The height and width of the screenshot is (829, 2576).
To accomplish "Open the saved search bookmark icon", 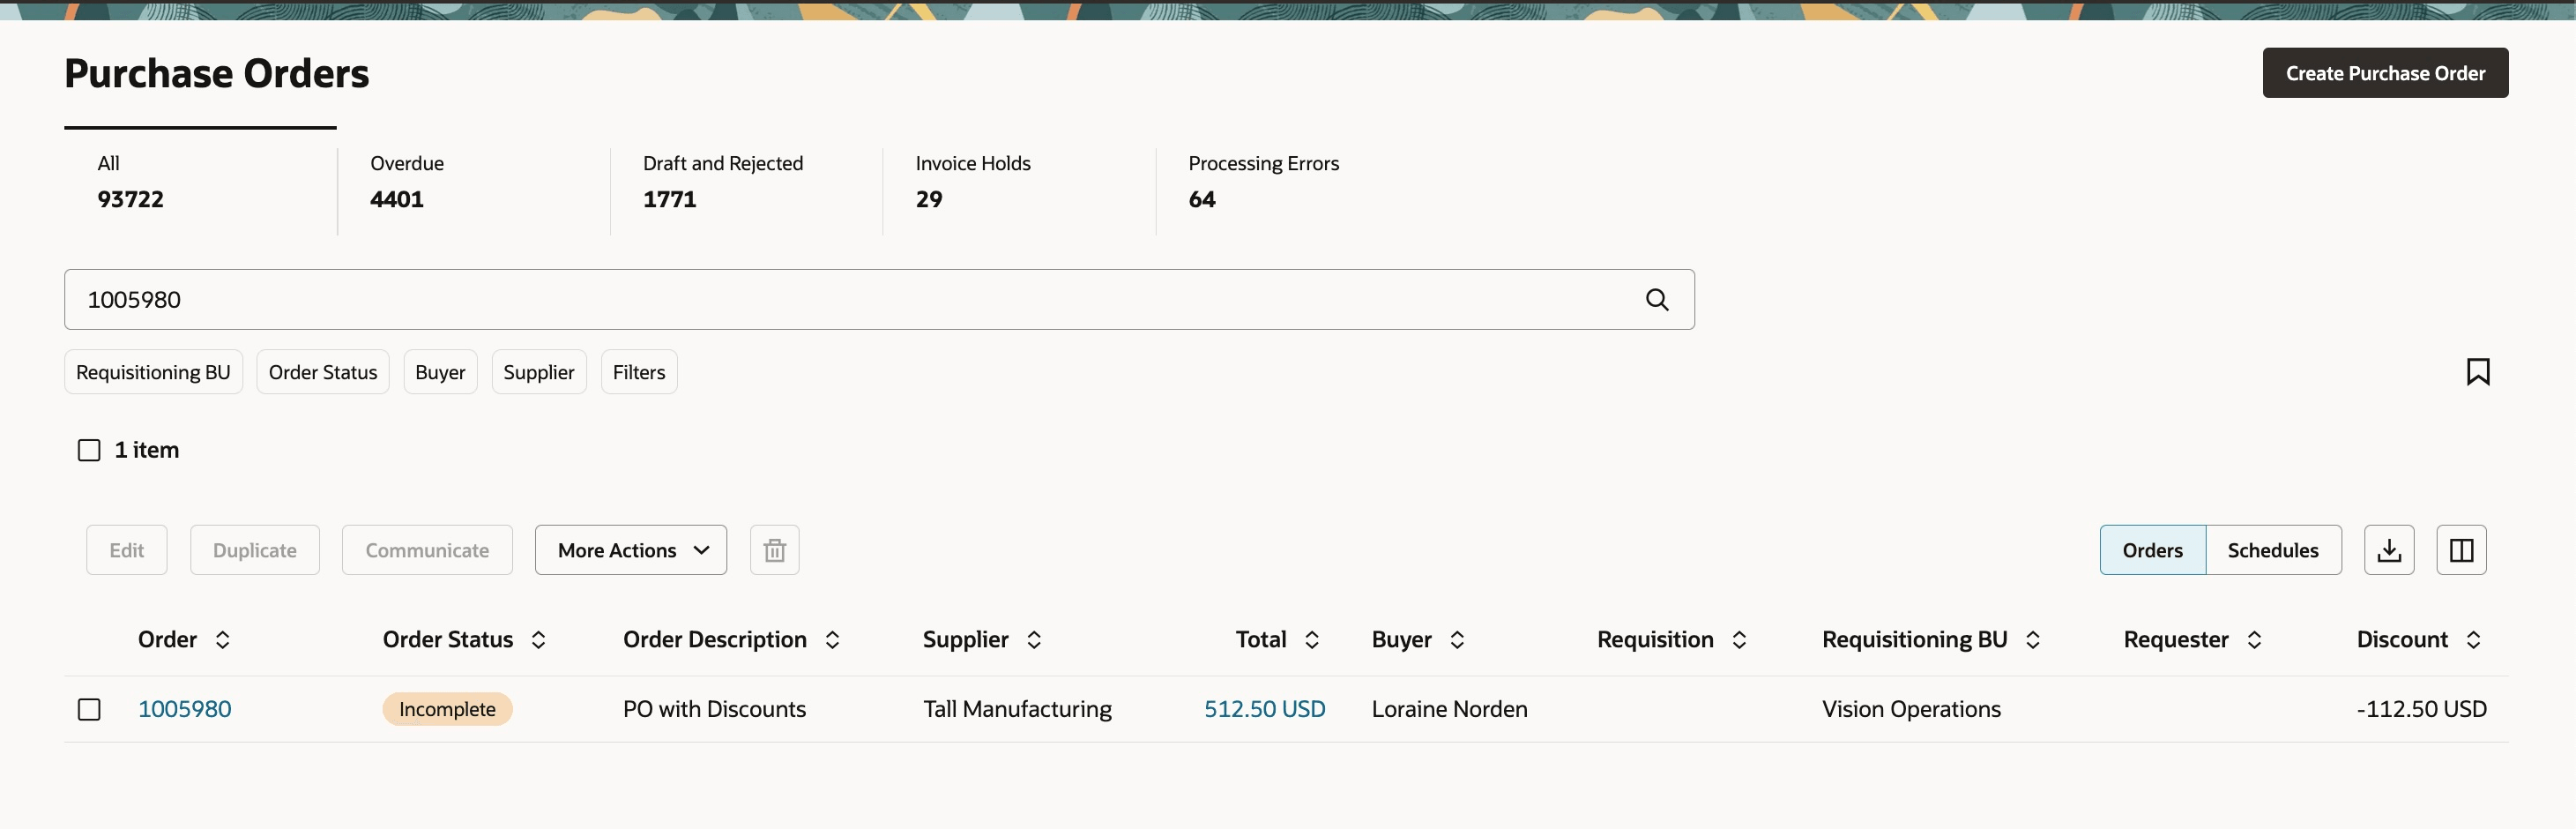I will [x=2479, y=371].
